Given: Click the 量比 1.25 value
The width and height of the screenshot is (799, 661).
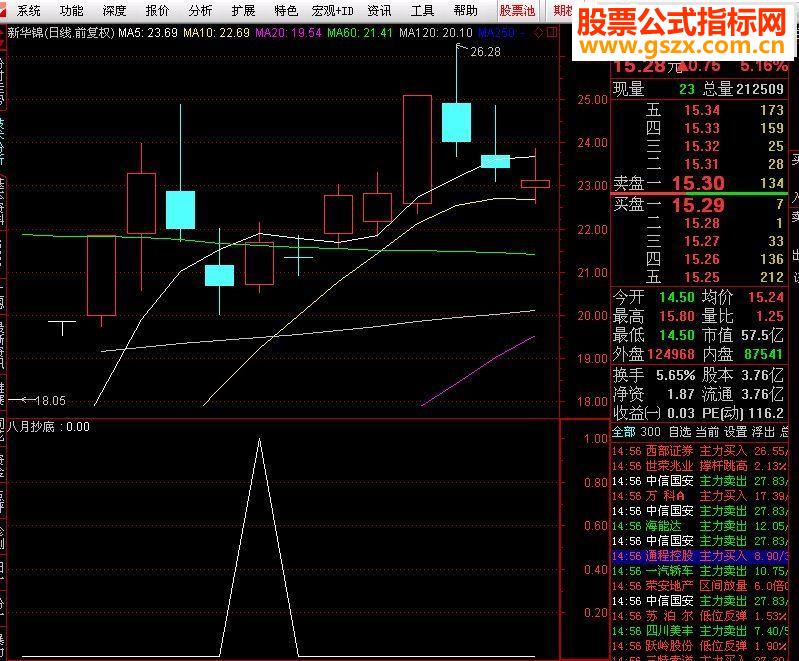Looking at the screenshot, I should click(769, 316).
